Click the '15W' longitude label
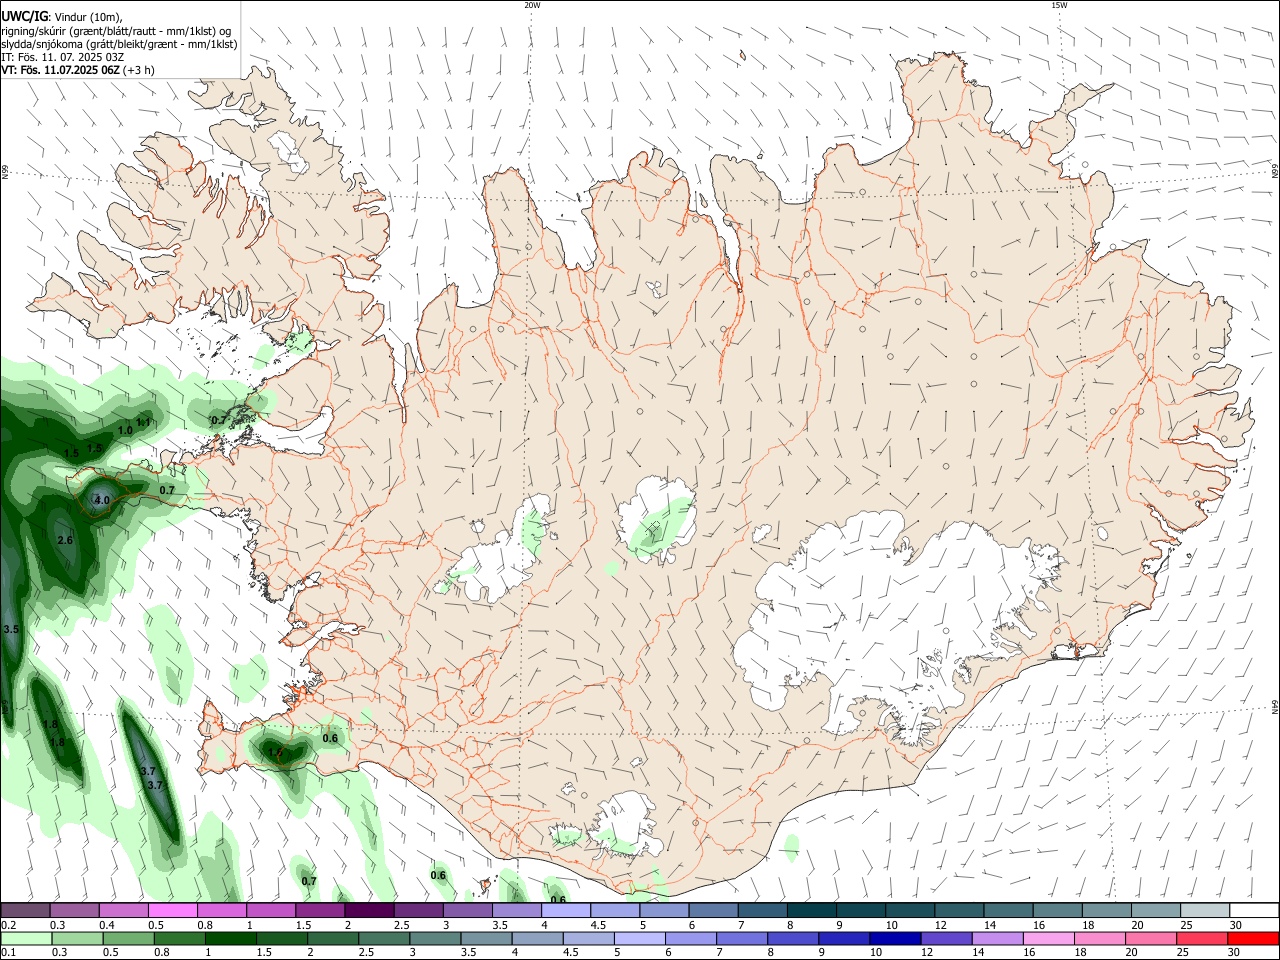Viewport: 1280px width, 960px height. point(1059,5)
